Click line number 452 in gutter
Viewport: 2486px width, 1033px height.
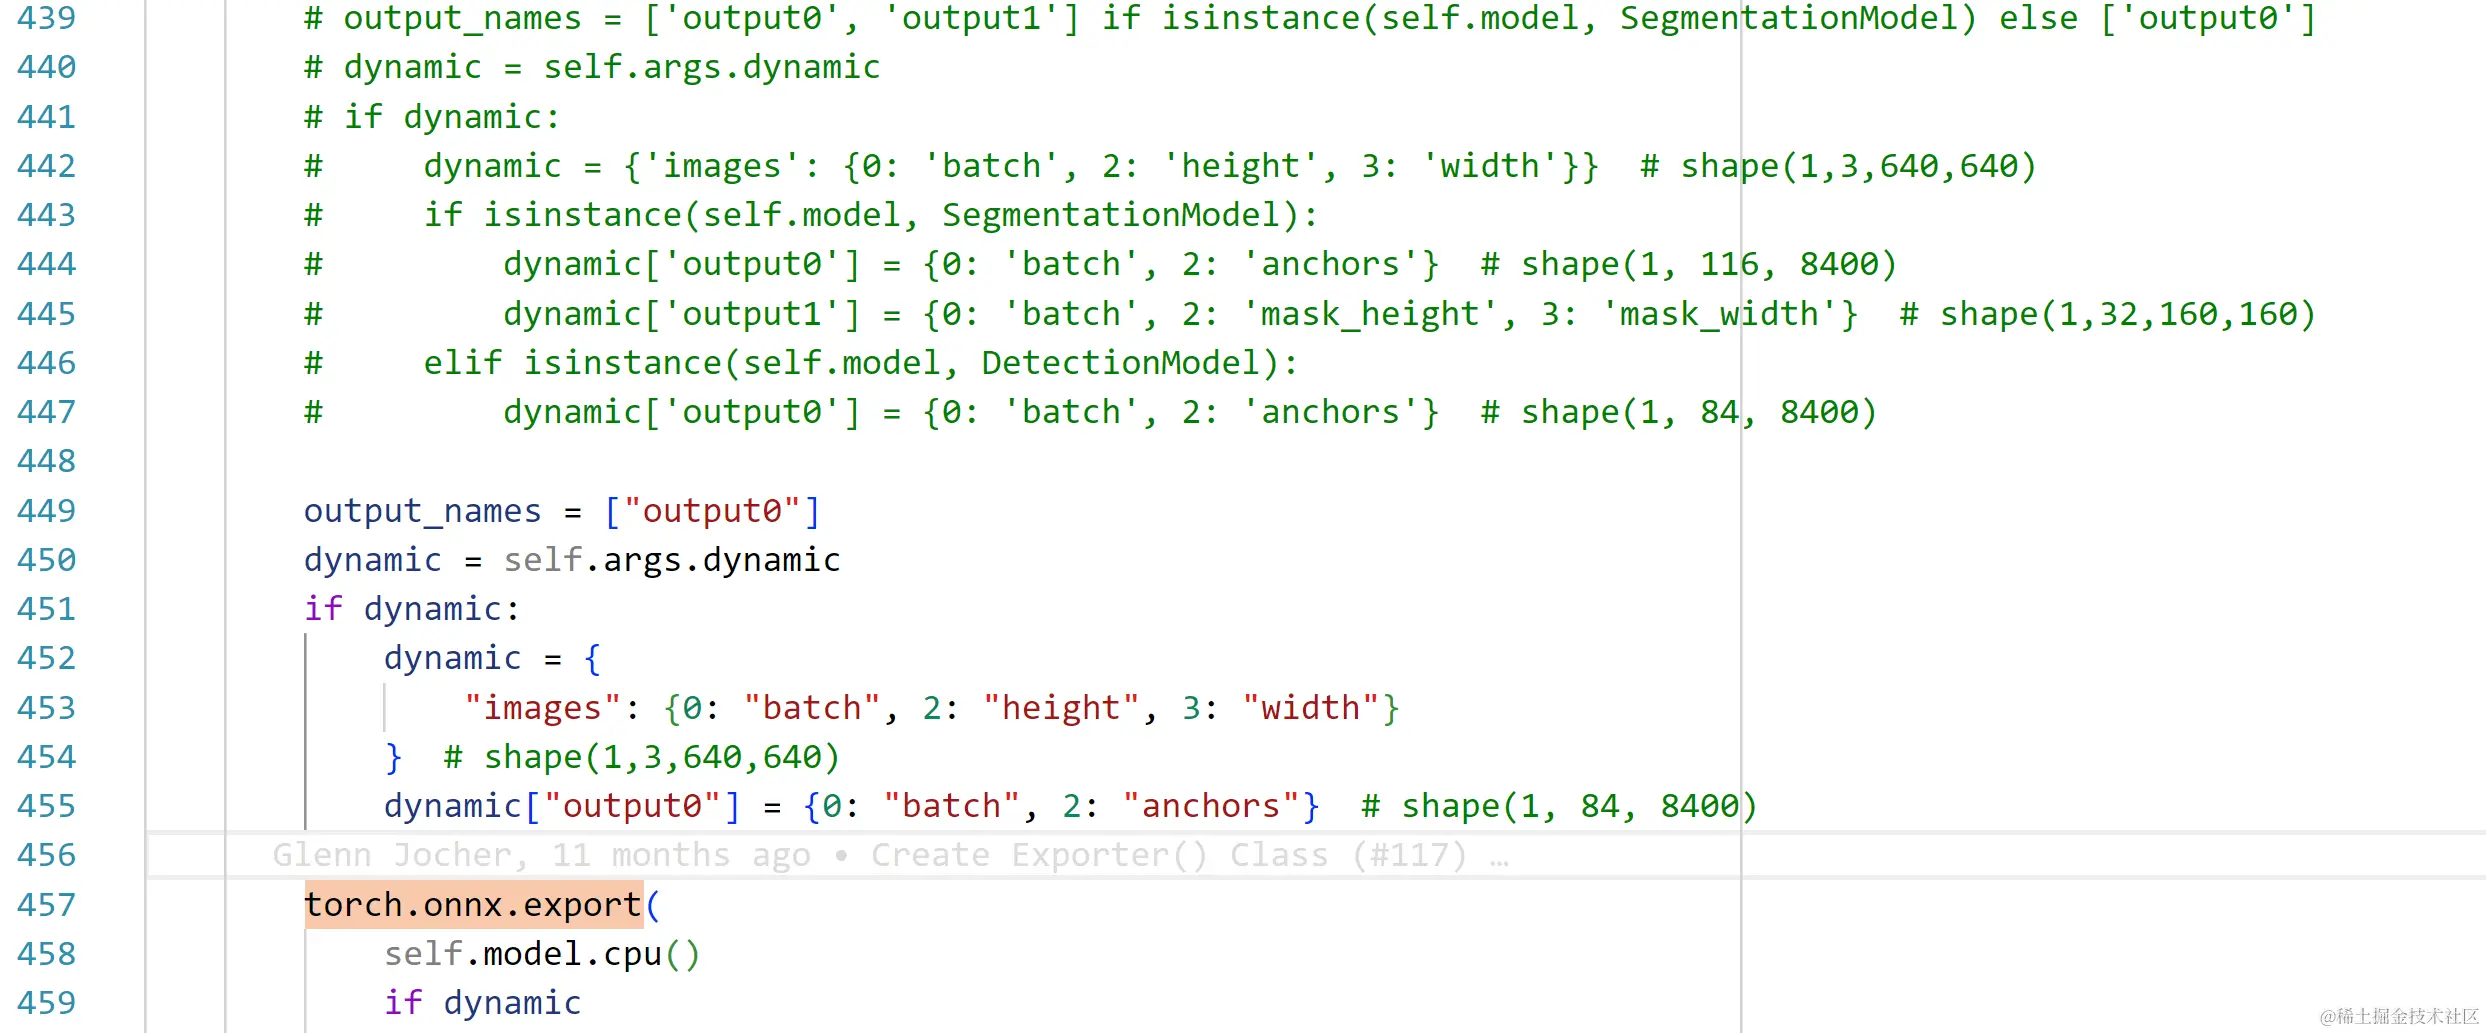[46, 658]
